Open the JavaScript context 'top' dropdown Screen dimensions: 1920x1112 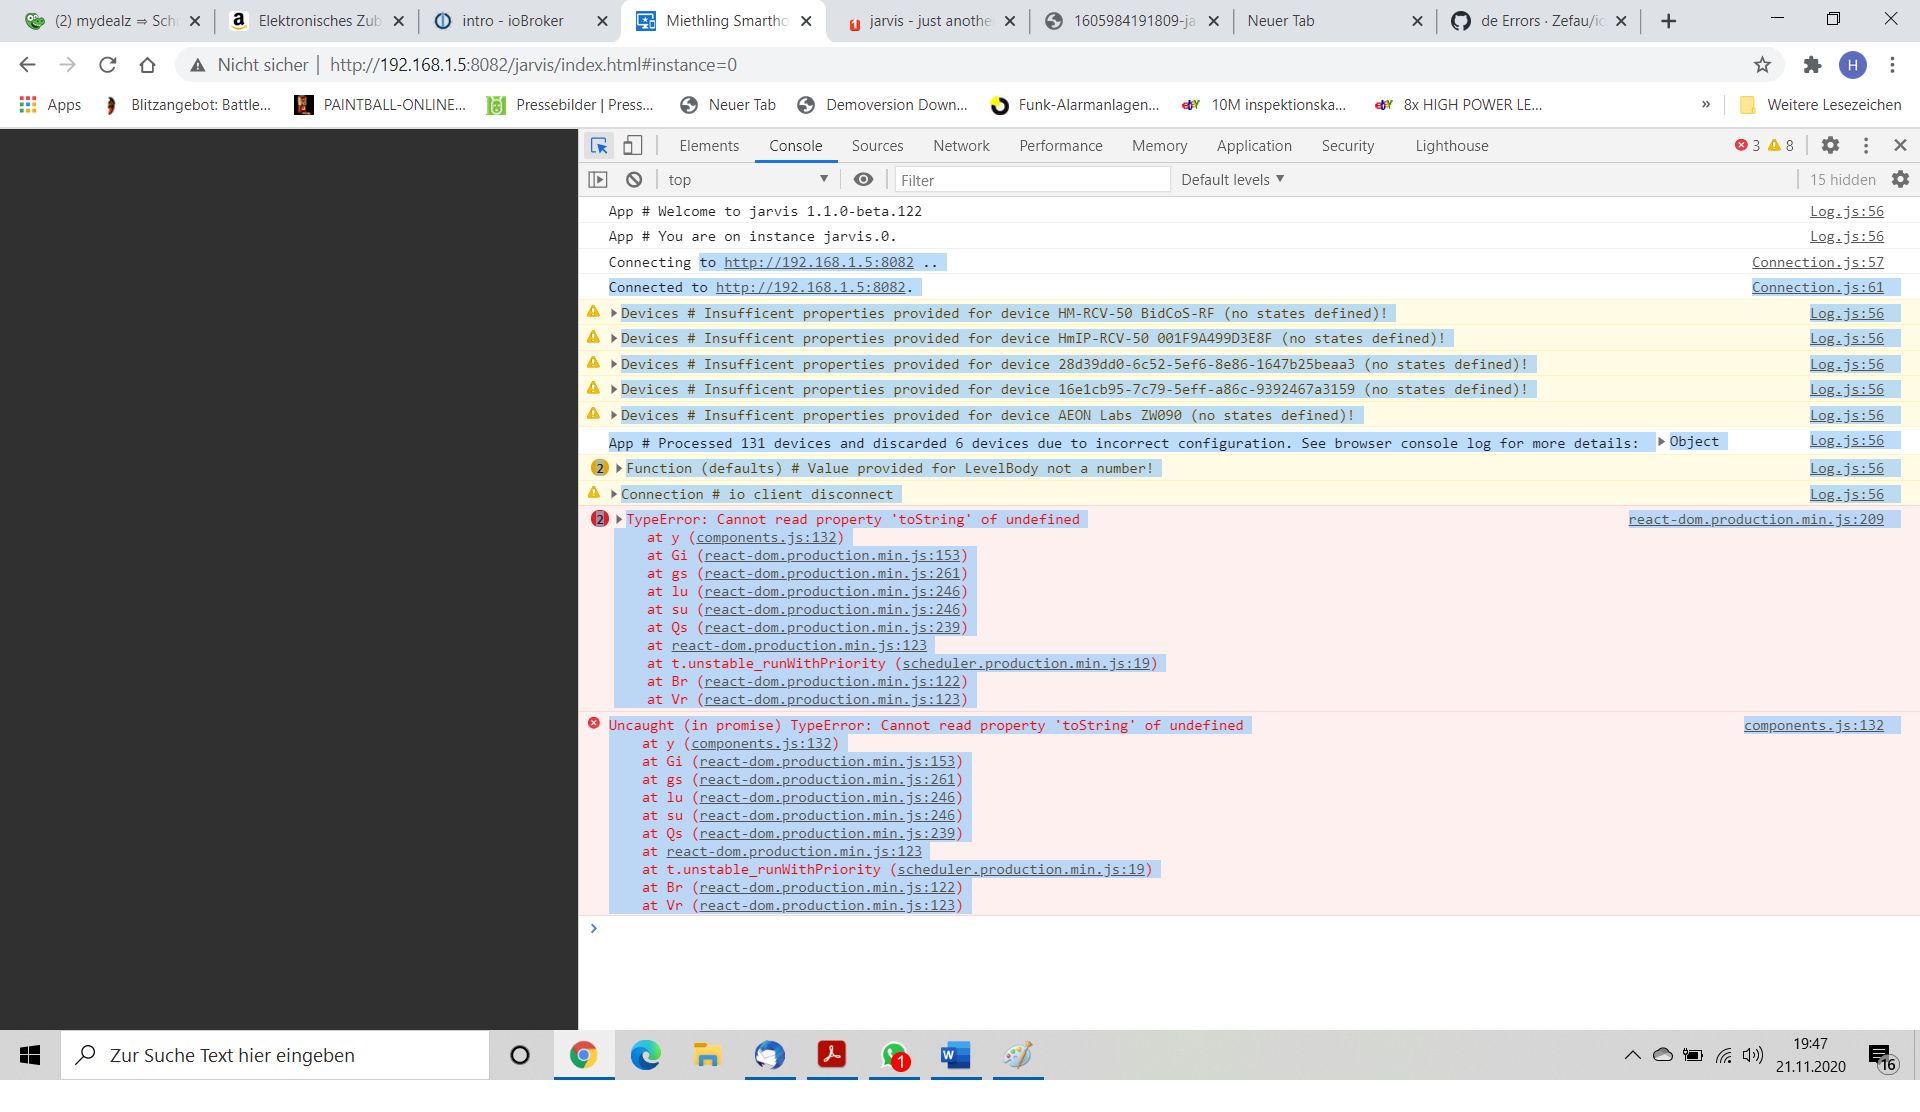pos(748,180)
